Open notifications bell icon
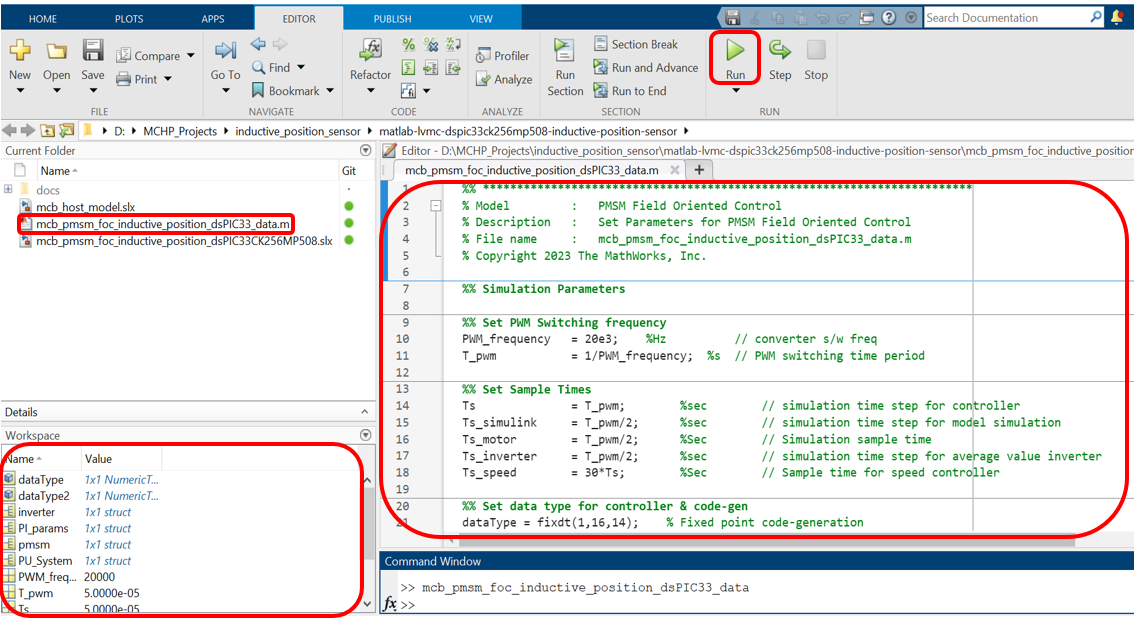Viewport: 1138px width, 621px height. tap(1117, 17)
